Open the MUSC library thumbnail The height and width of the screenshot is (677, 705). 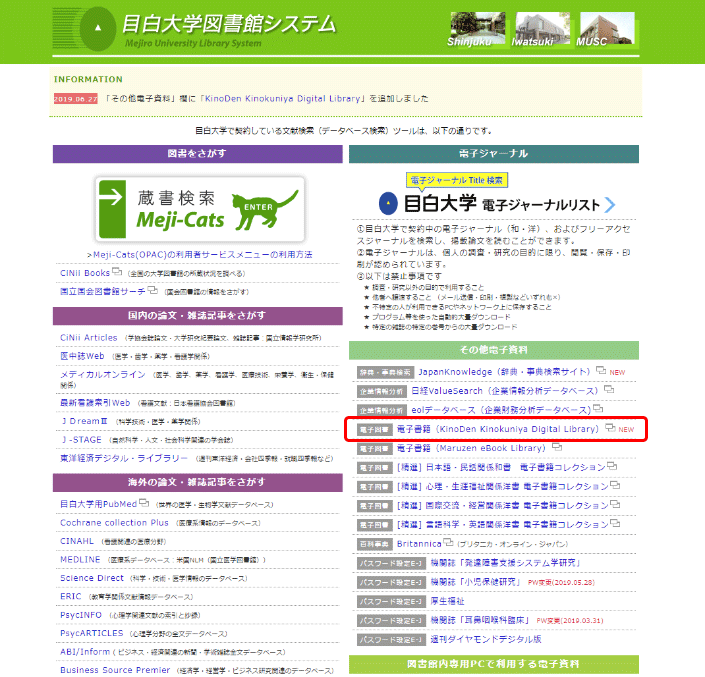pos(607,29)
